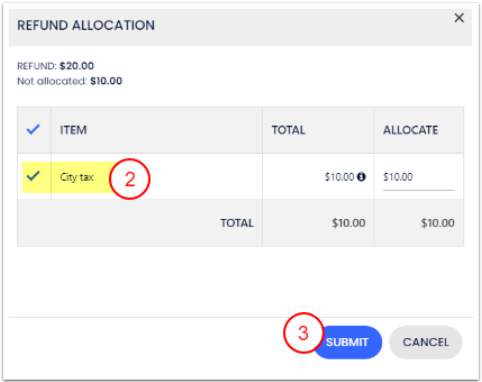The width and height of the screenshot is (482, 382).
Task: Click the red circled number 3 marker
Action: tap(303, 333)
